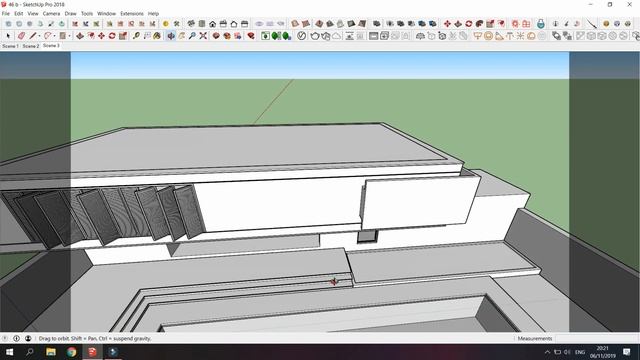Open the Windows notification center
The width and height of the screenshot is (640, 360).
pyautogui.click(x=627, y=352)
